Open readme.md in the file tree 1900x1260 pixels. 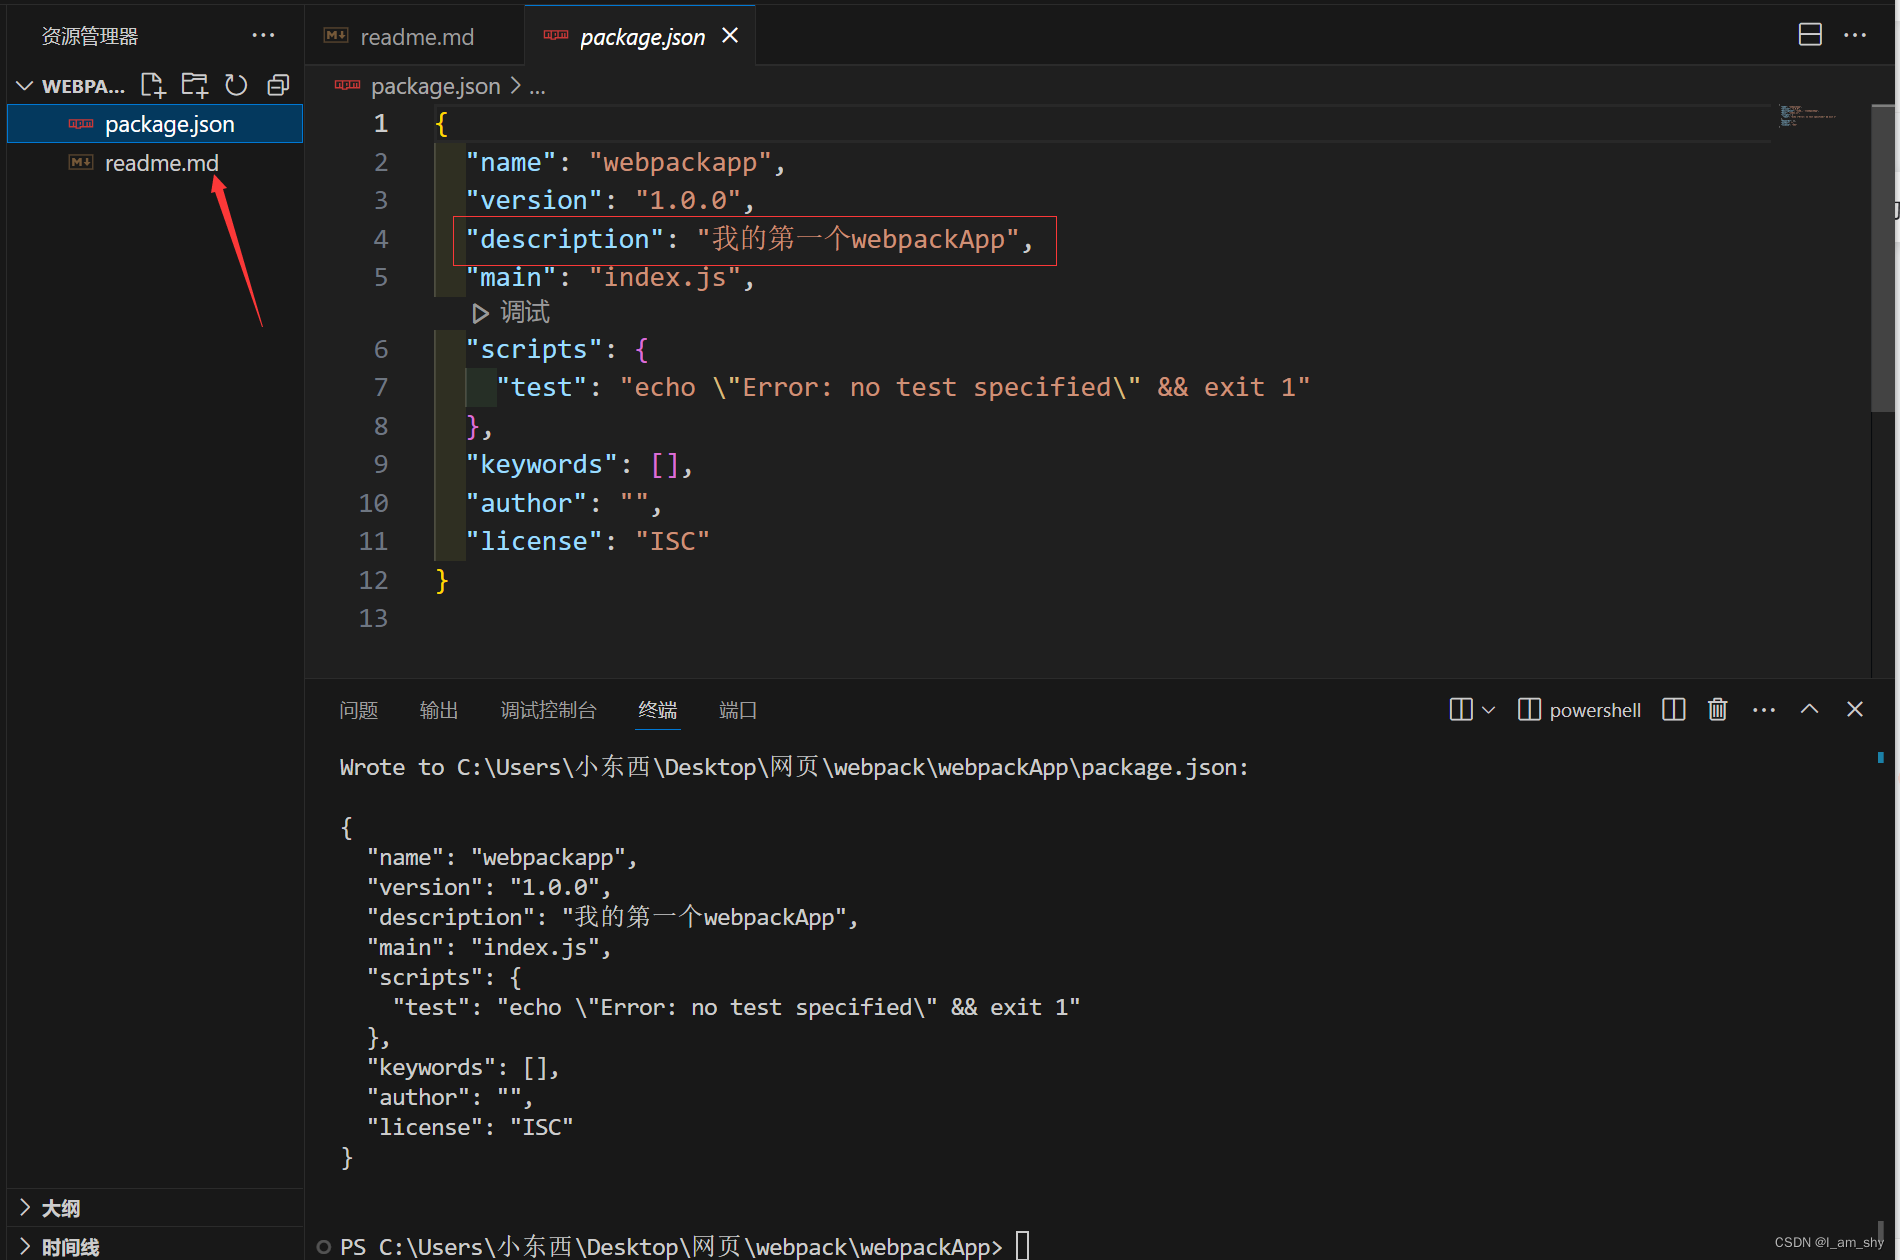pos(155,163)
